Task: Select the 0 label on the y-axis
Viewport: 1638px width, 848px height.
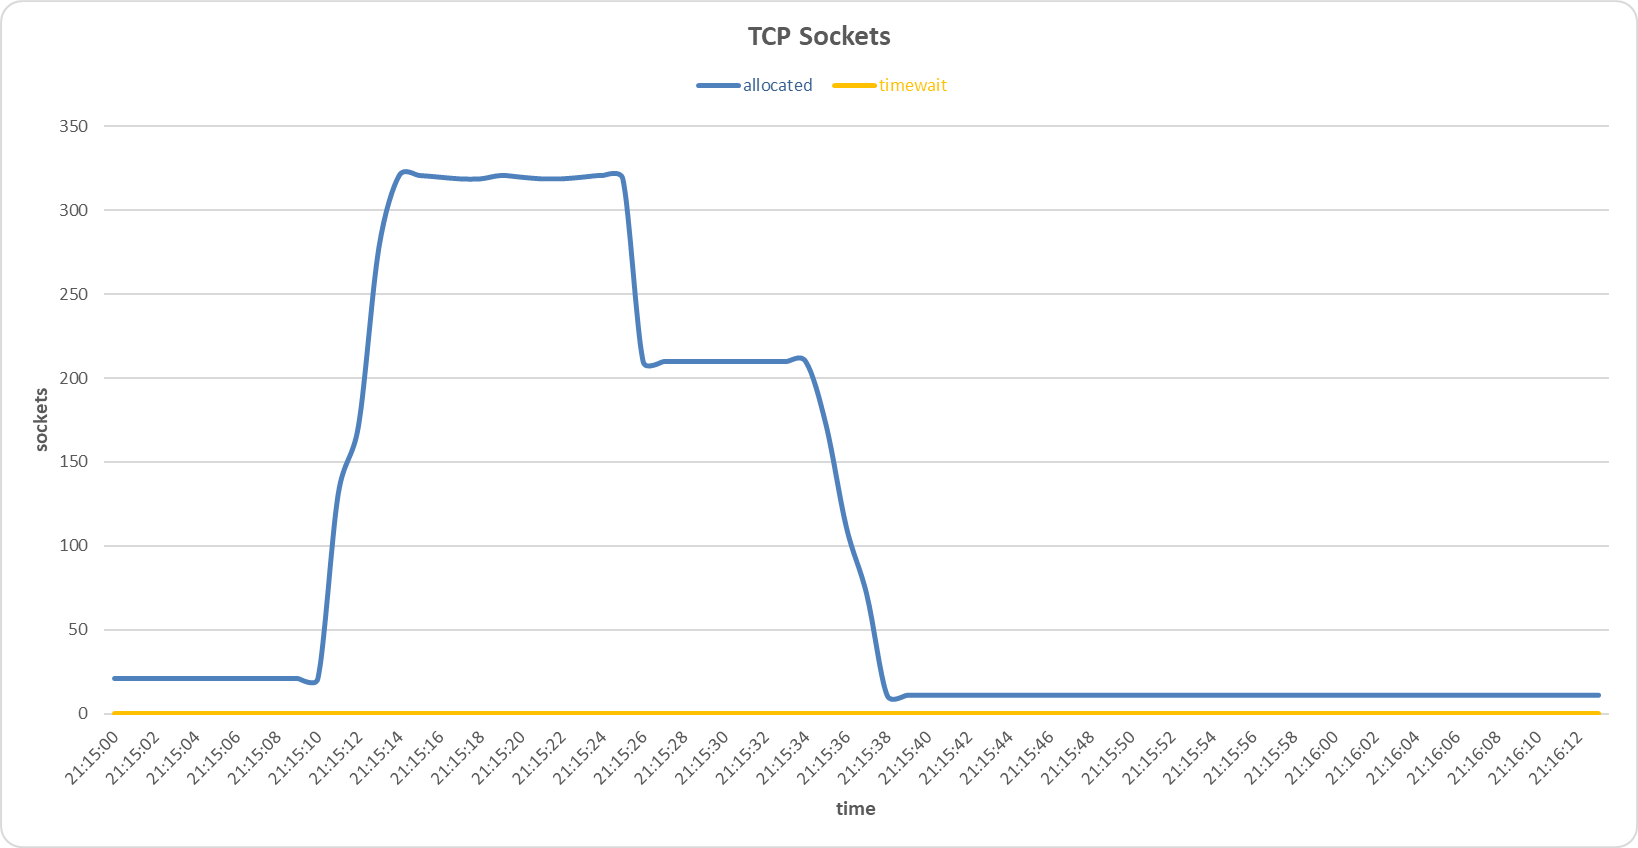Action: (83, 714)
